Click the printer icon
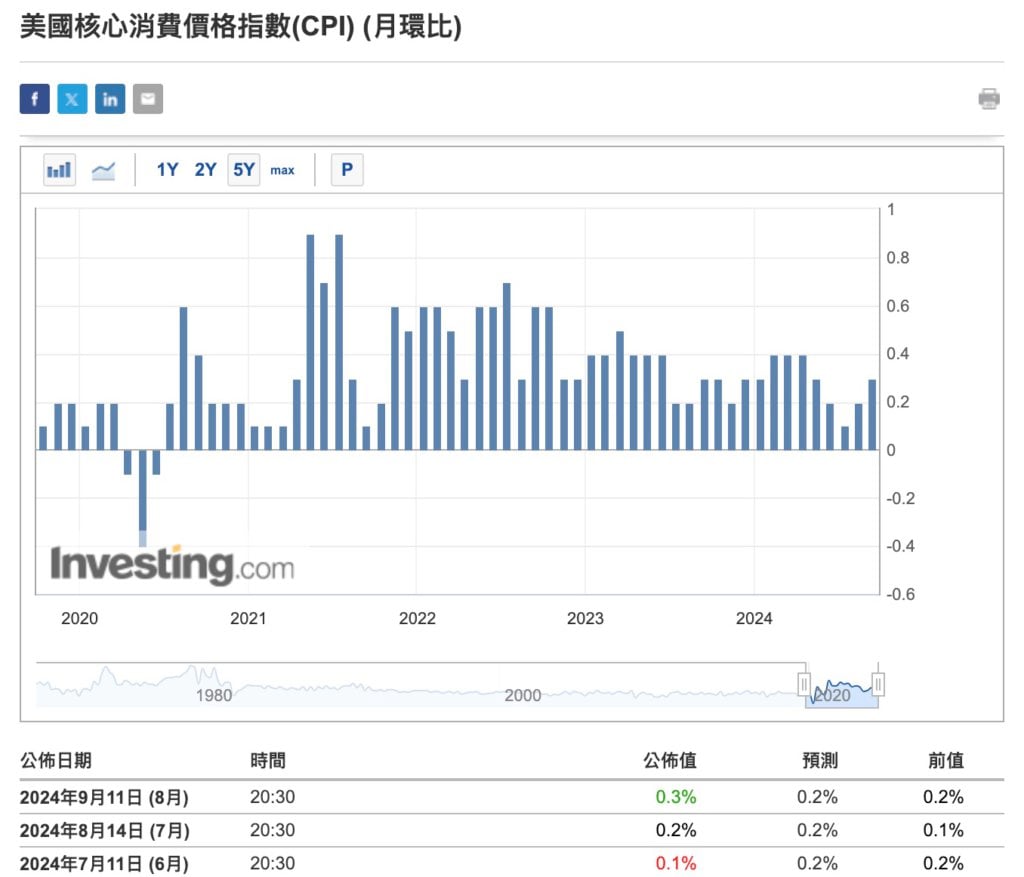1024x877 pixels. (x=989, y=99)
